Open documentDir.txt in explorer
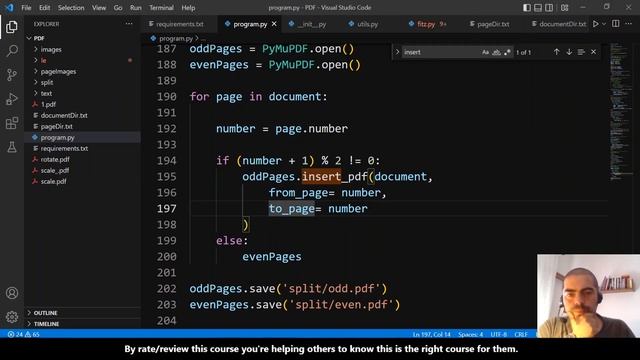Image resolution: width=640 pixels, height=360 pixels. pyautogui.click(x=64, y=116)
